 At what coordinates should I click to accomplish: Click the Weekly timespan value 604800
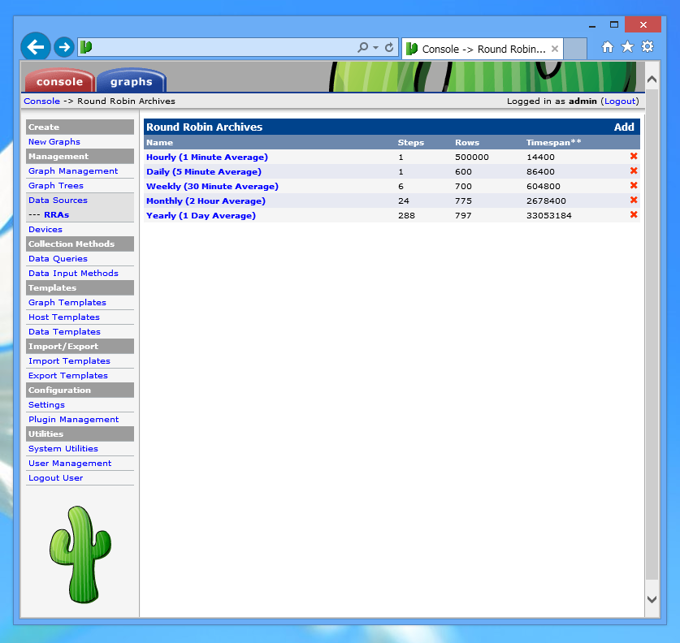pos(543,186)
